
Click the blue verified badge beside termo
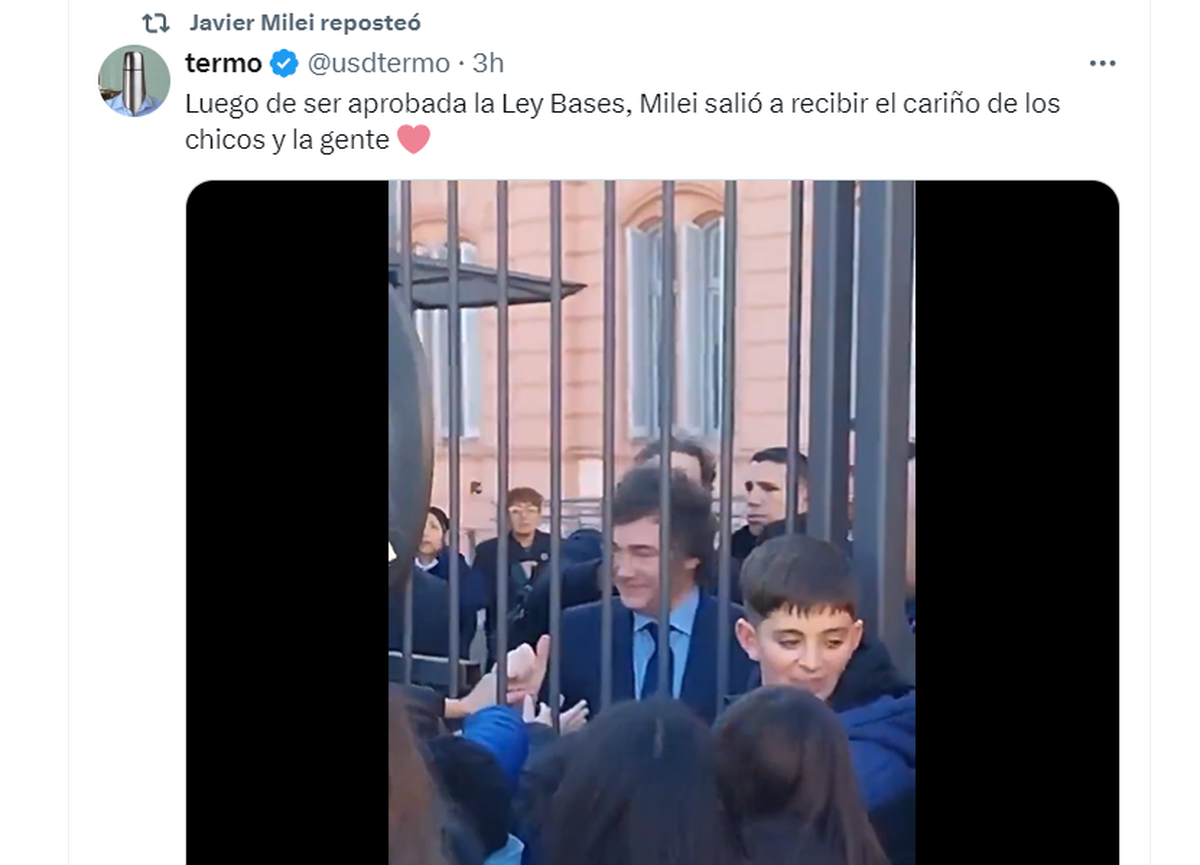pyautogui.click(x=284, y=64)
